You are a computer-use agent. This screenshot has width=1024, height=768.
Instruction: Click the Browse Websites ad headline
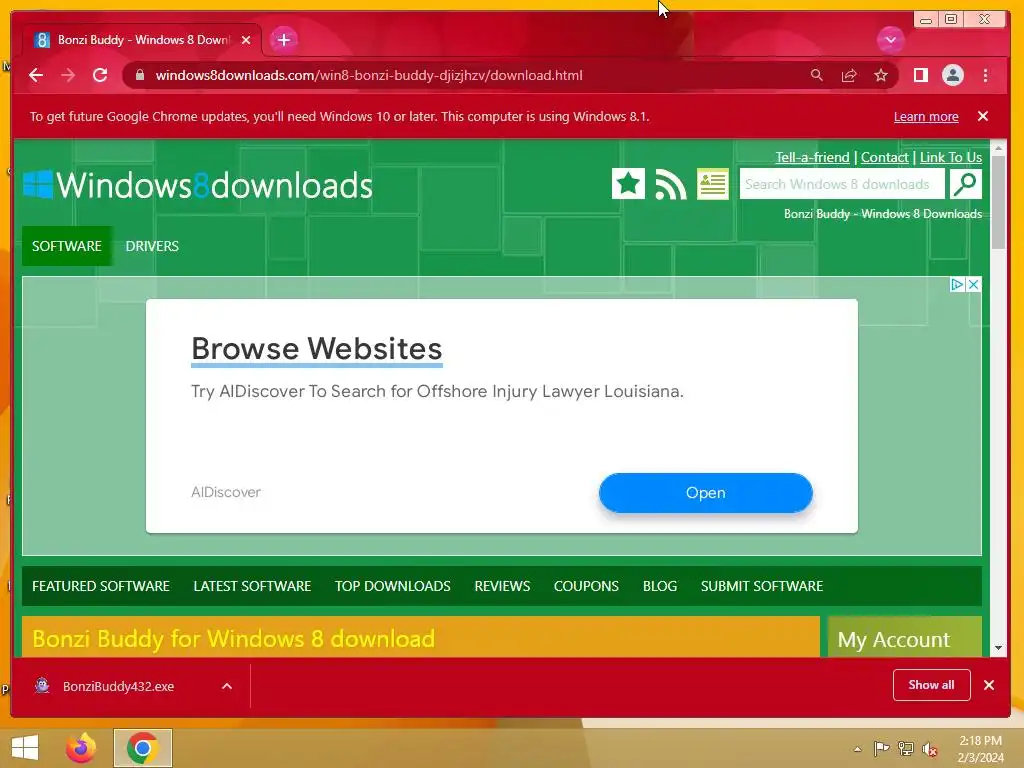pos(317,349)
